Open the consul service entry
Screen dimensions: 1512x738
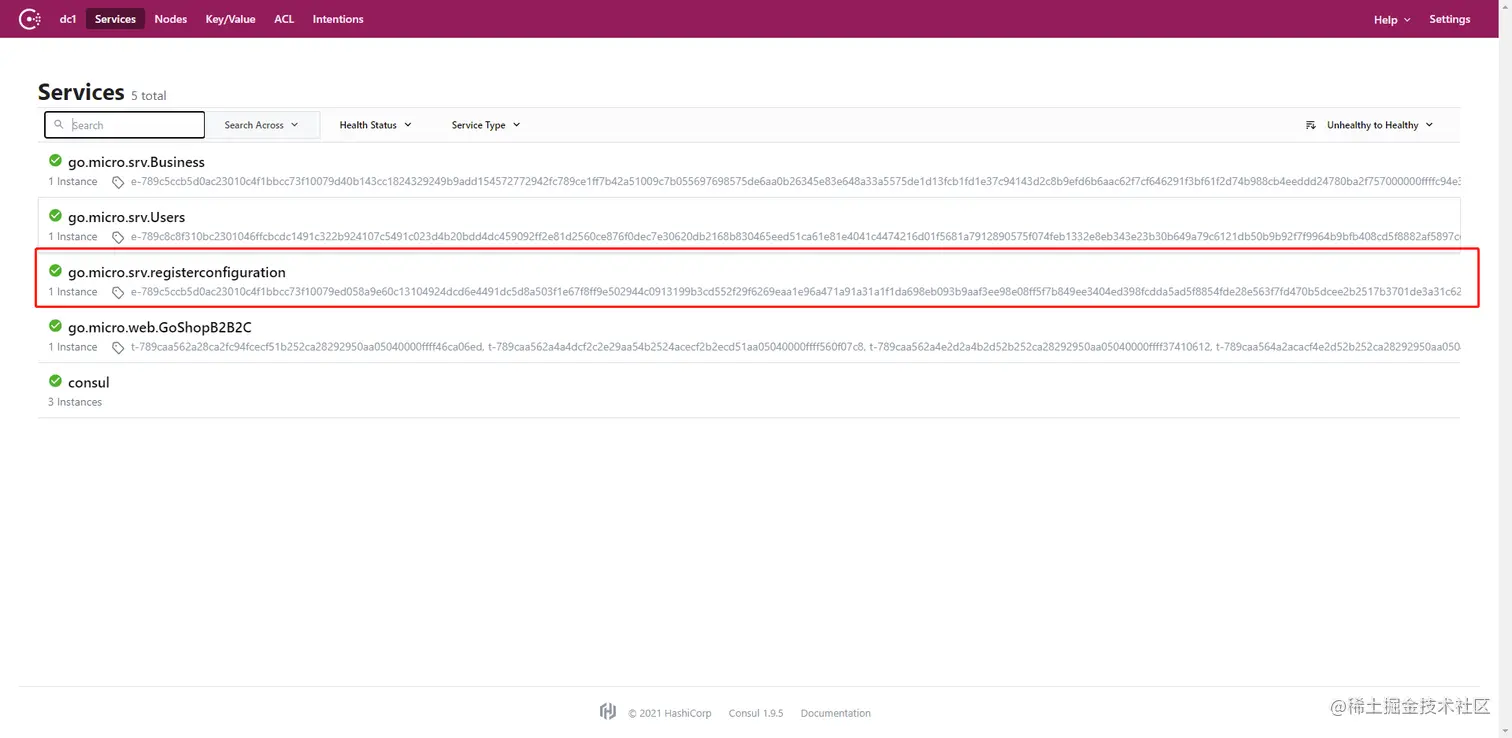[88, 382]
